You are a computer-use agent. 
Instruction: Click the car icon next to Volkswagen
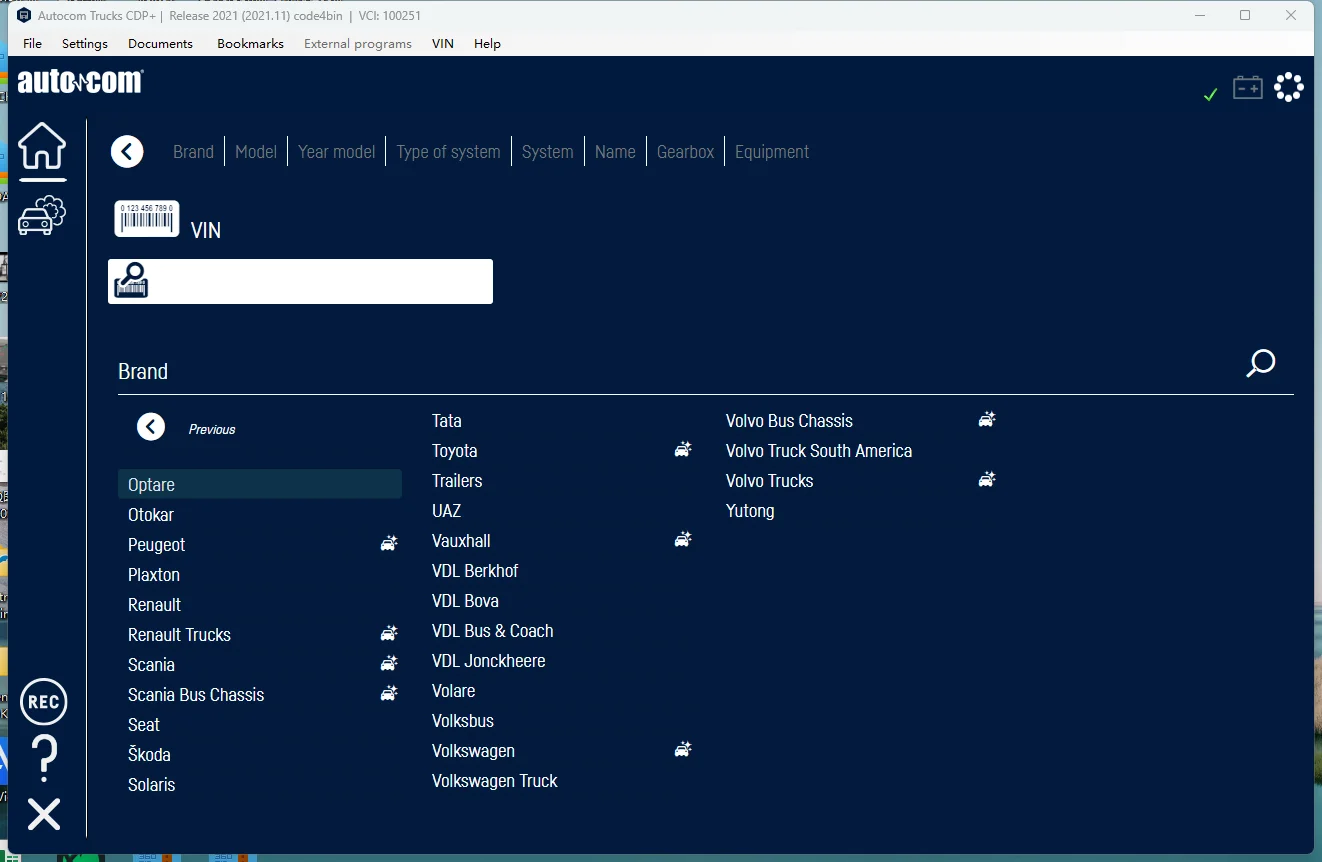coord(683,750)
